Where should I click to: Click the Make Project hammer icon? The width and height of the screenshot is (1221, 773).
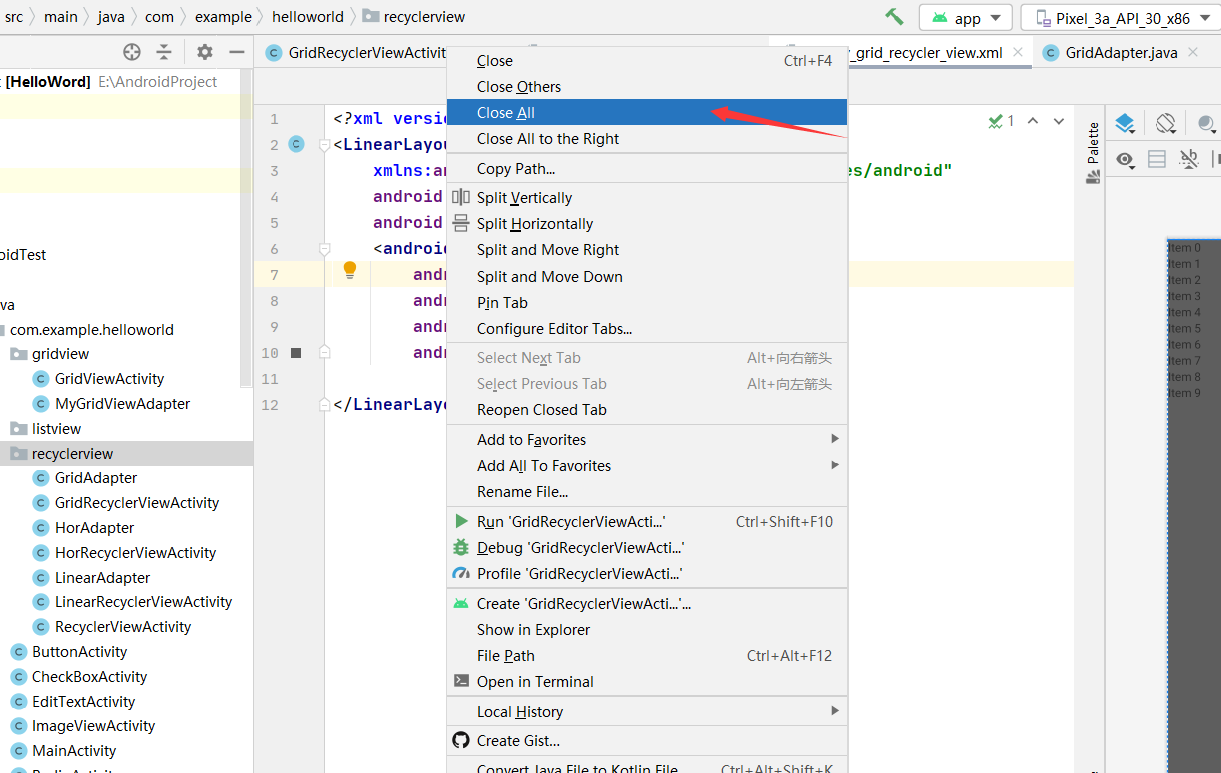[x=894, y=17]
